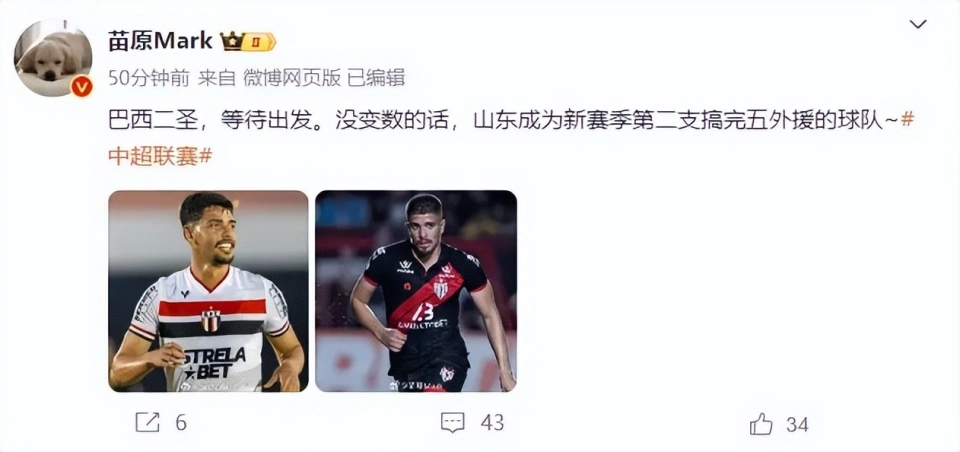View edit history via 已编辑 label
The width and height of the screenshot is (960, 452).
point(376,78)
